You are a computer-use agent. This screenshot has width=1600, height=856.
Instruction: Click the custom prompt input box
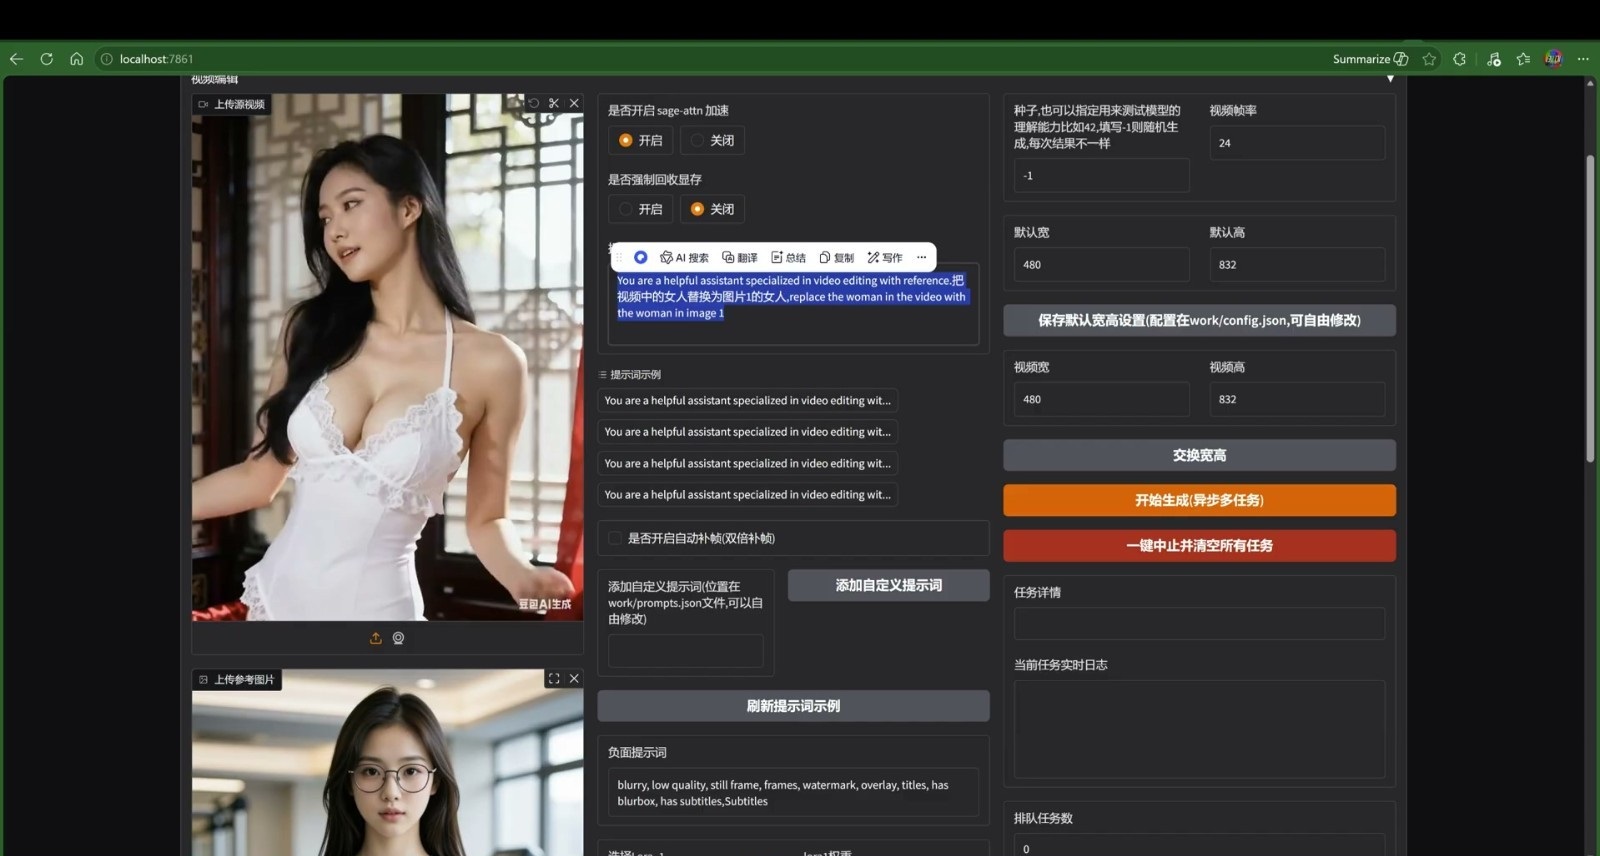[x=685, y=651]
